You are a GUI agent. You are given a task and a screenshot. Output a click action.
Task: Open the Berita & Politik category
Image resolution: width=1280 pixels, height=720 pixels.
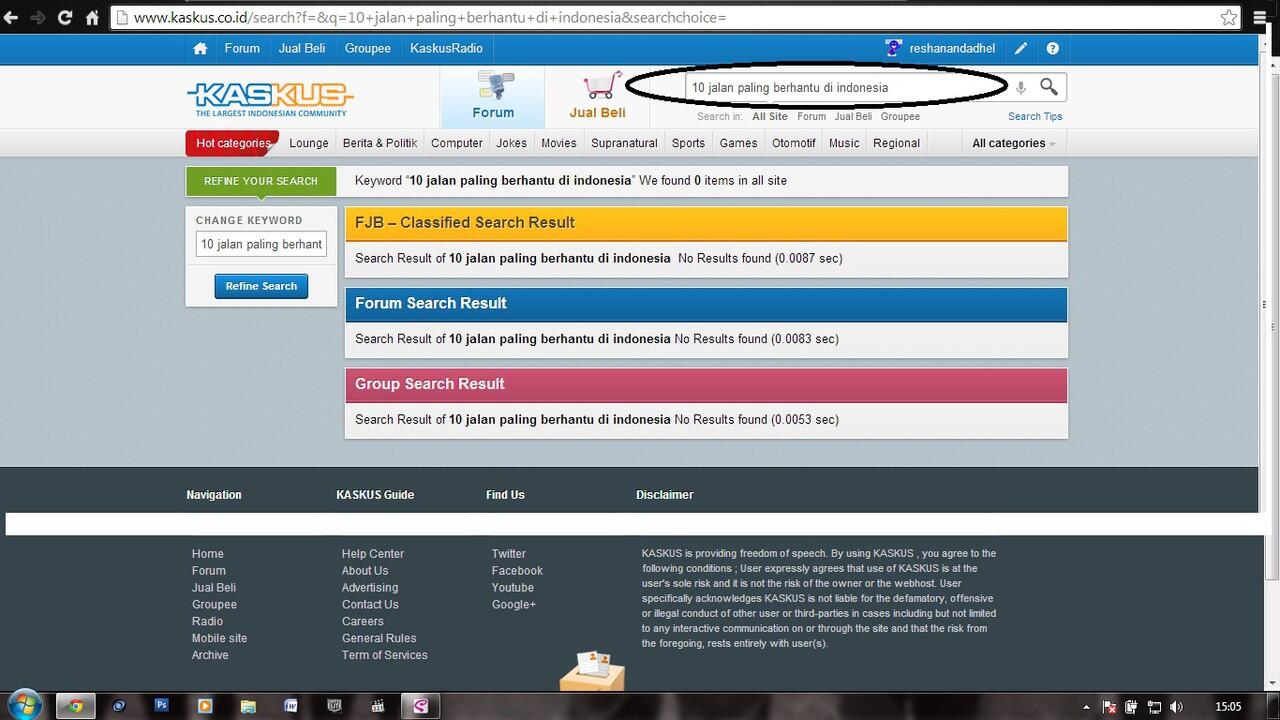click(x=380, y=143)
